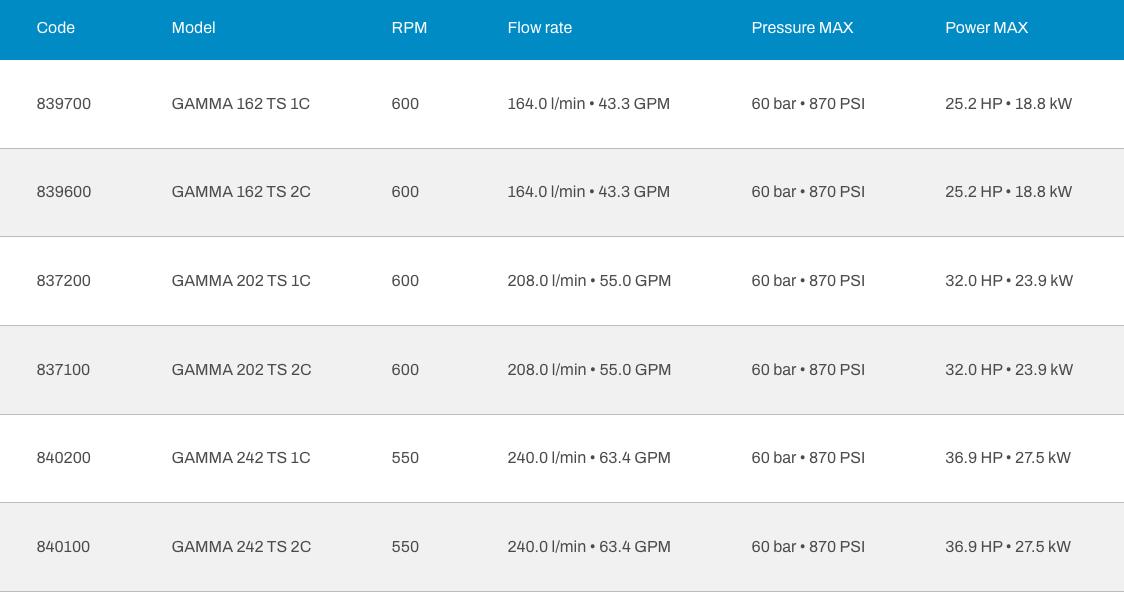1124x592 pixels.
Task: Select product code 840200
Action: 64,458
